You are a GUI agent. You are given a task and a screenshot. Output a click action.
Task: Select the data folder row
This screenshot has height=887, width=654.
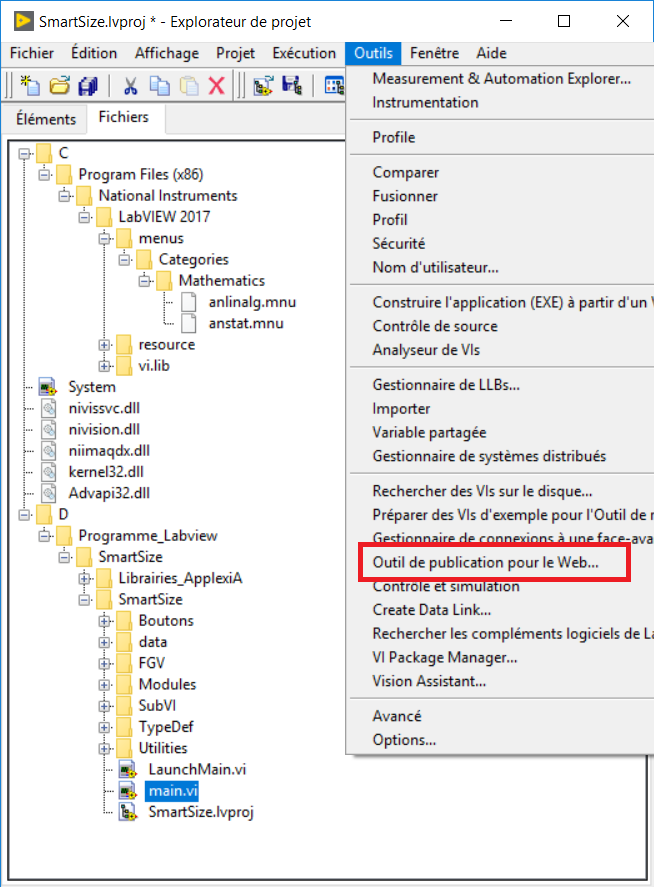[x=153, y=642]
